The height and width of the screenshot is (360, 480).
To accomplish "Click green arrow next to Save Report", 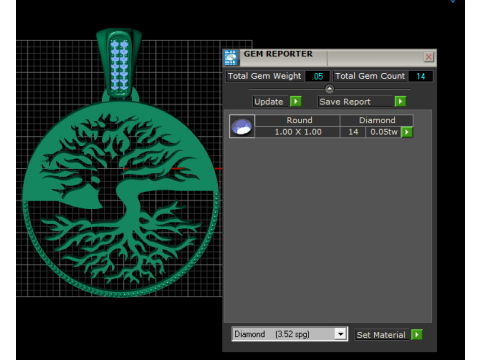I will point(400,101).
